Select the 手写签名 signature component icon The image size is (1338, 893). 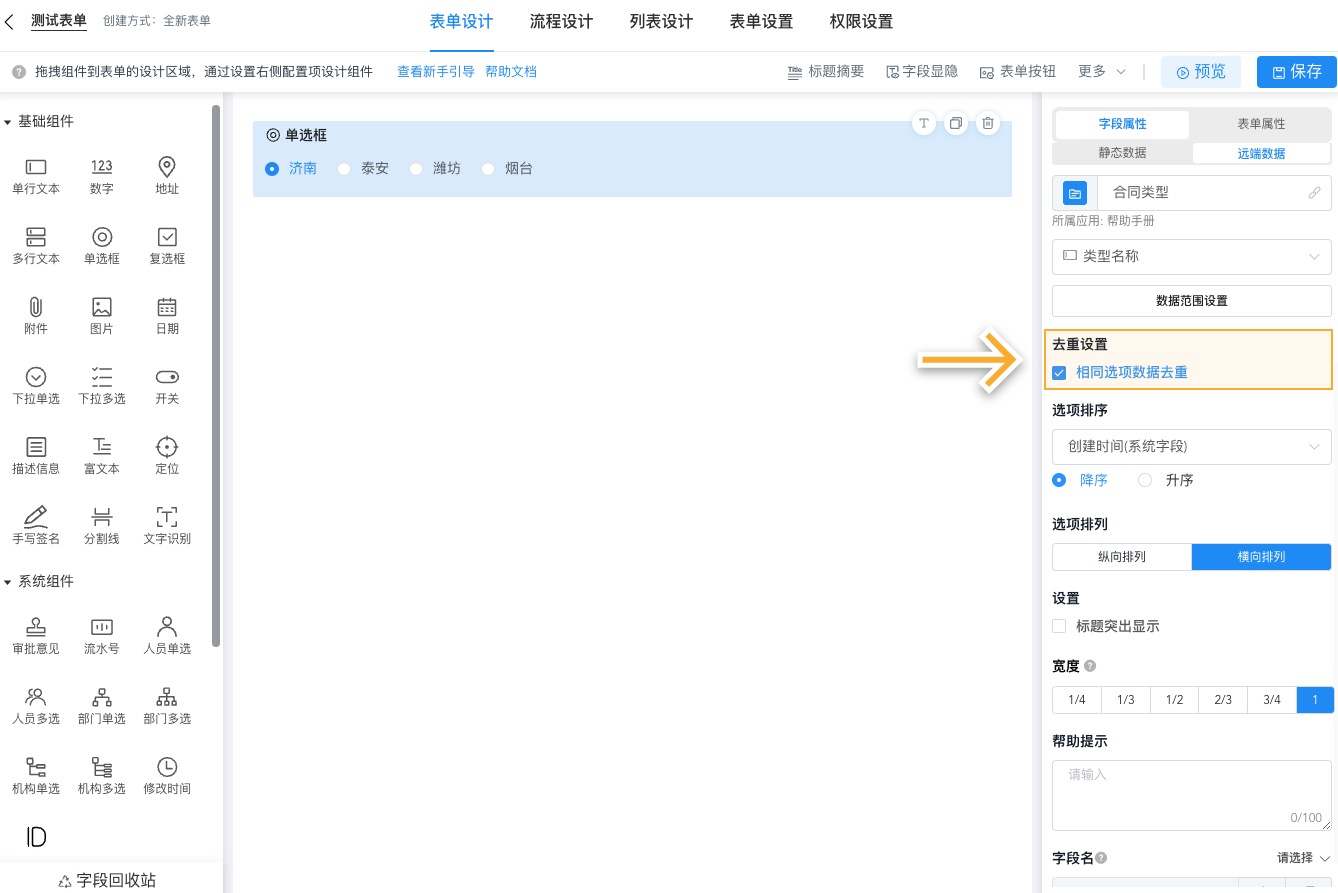36,524
